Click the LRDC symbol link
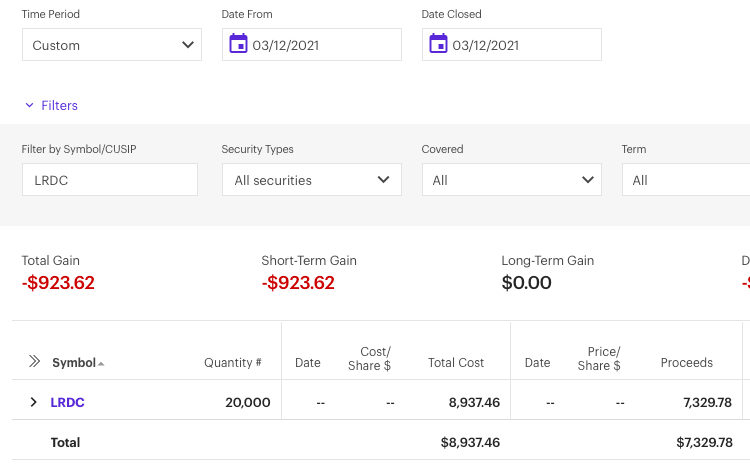750x471 pixels. (x=67, y=402)
